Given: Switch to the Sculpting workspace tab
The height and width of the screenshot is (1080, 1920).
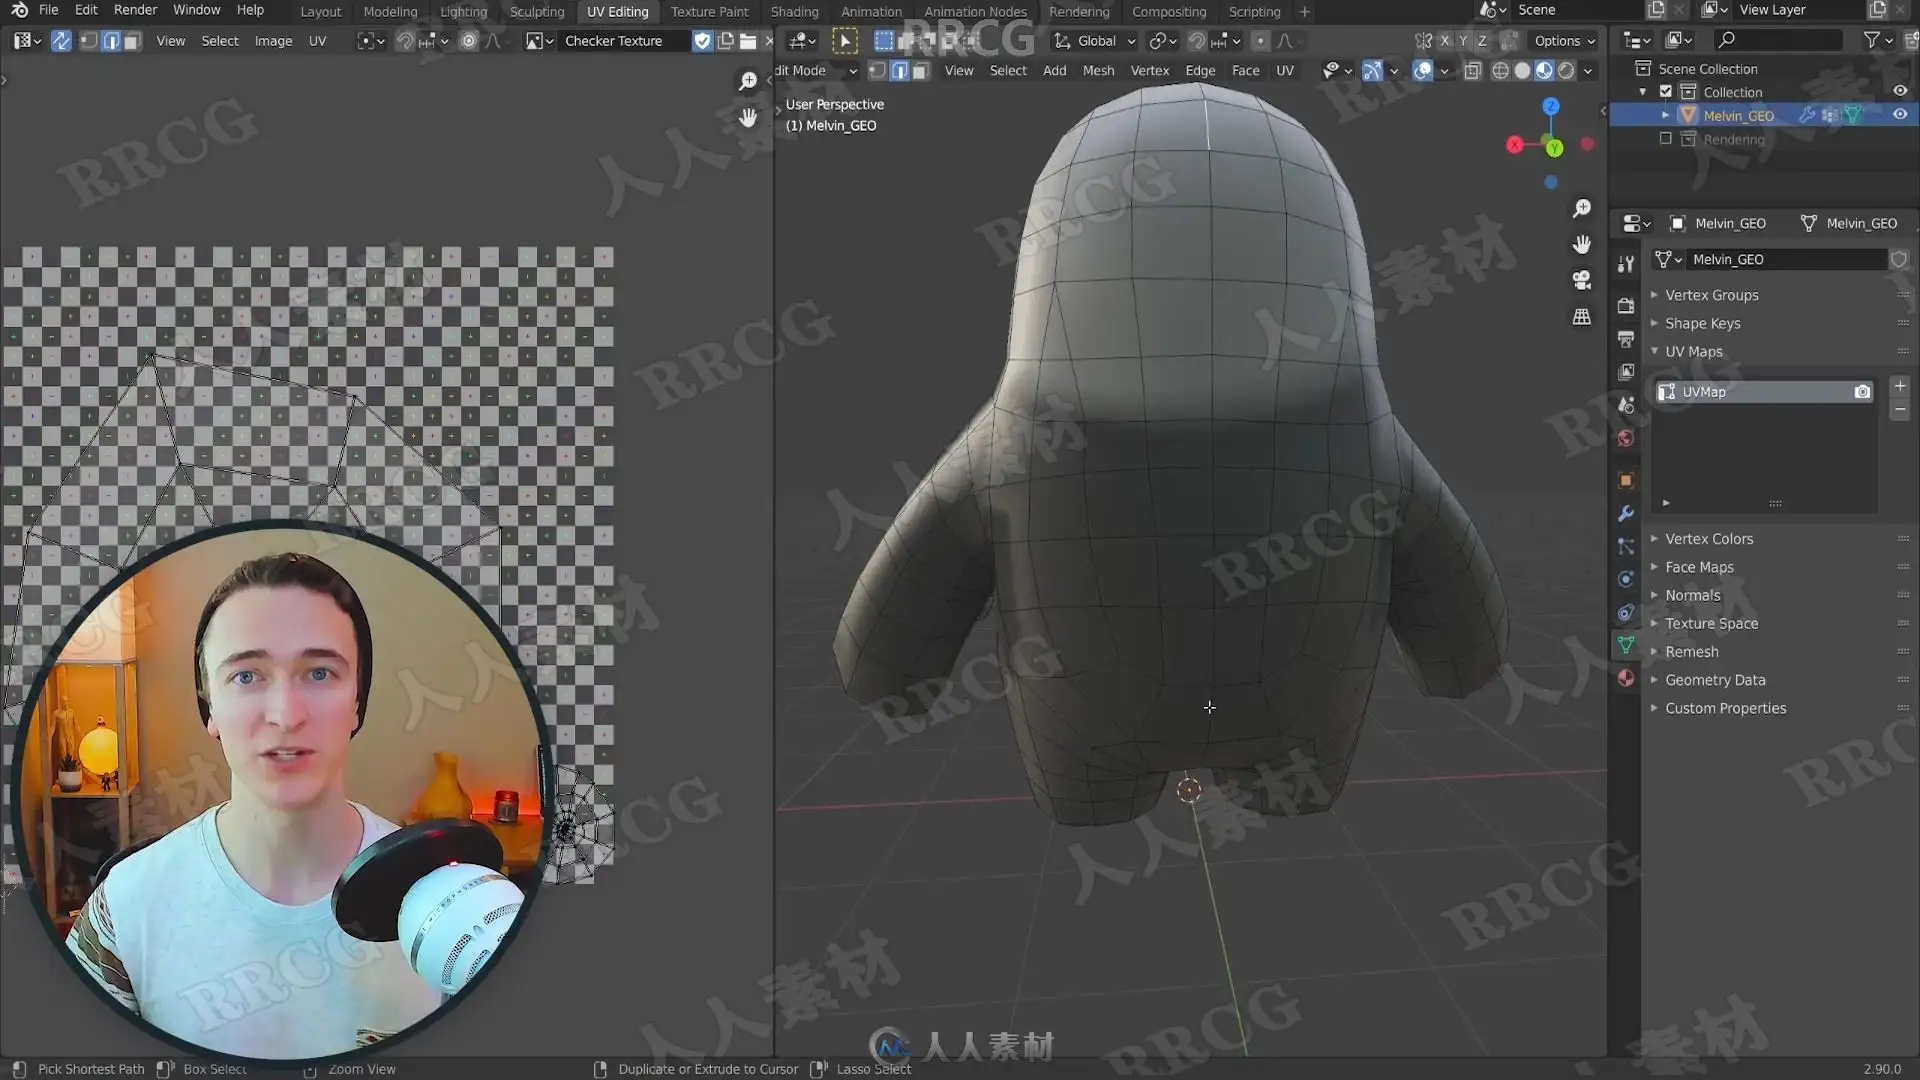Looking at the screenshot, I should [x=537, y=12].
